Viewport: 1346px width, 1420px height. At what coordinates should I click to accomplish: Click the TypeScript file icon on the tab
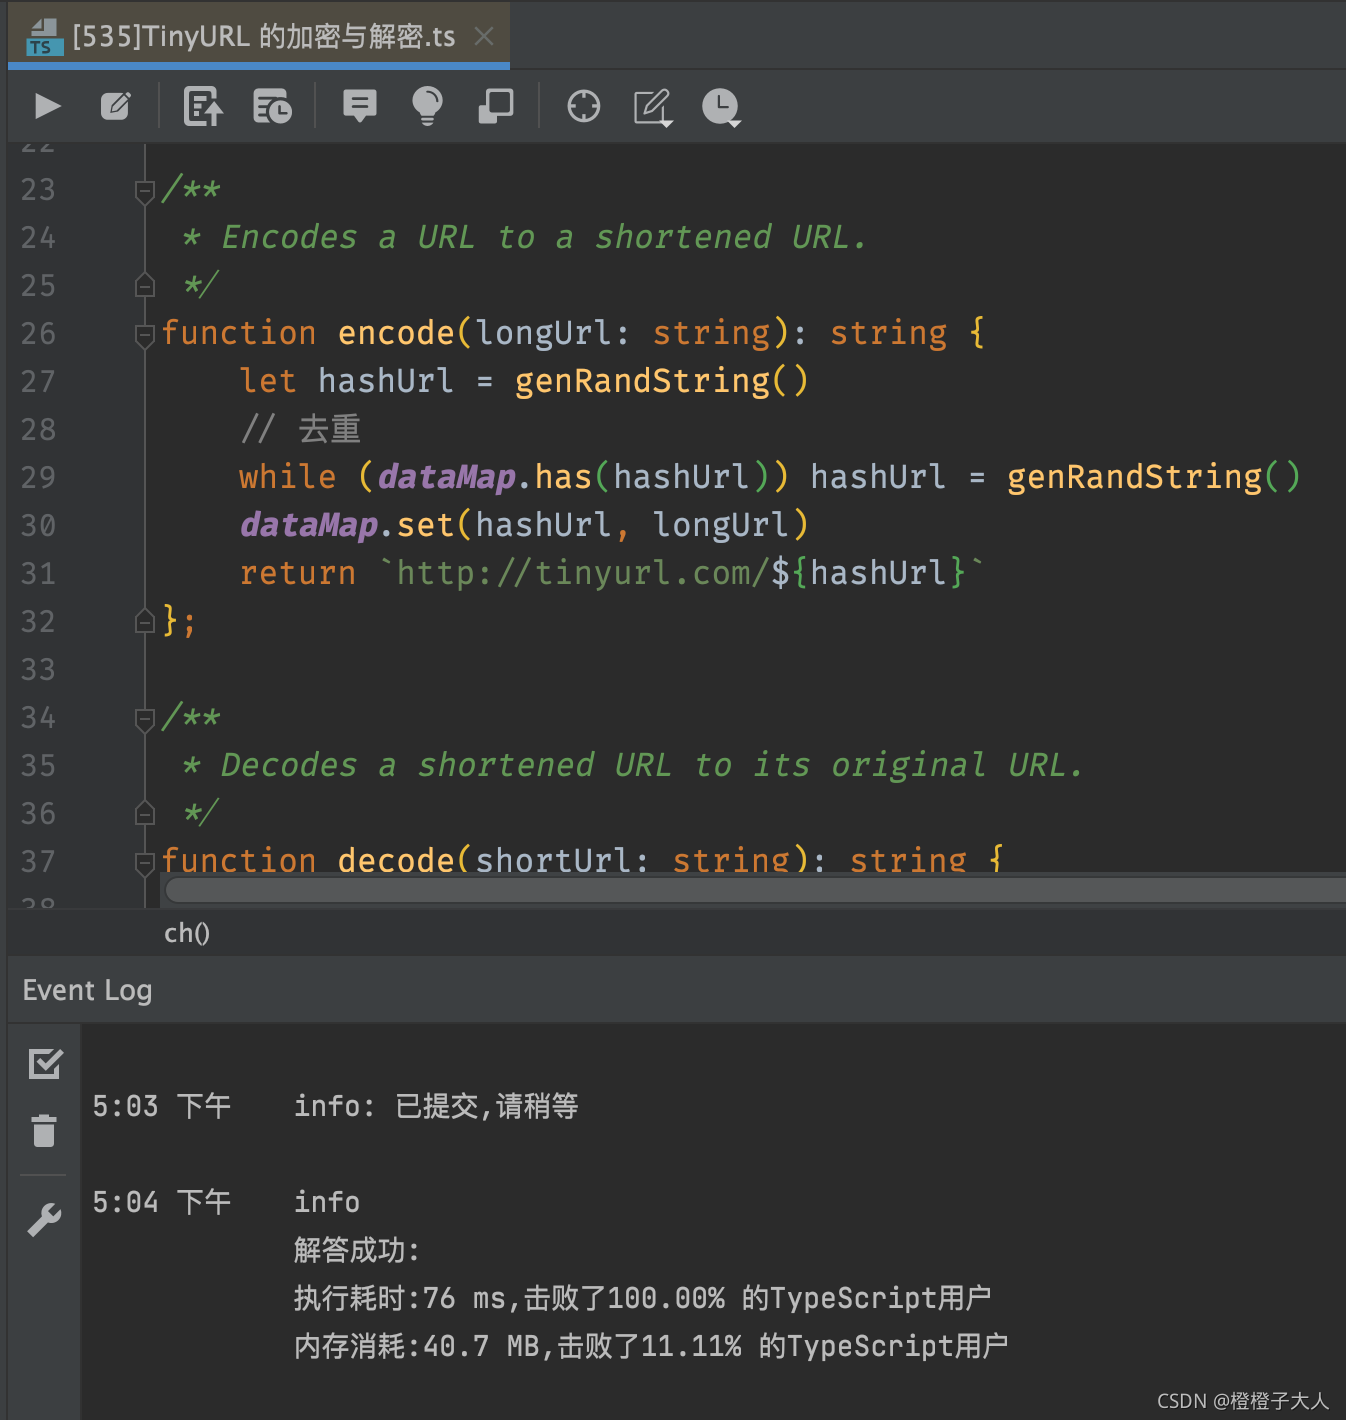pyautogui.click(x=44, y=37)
